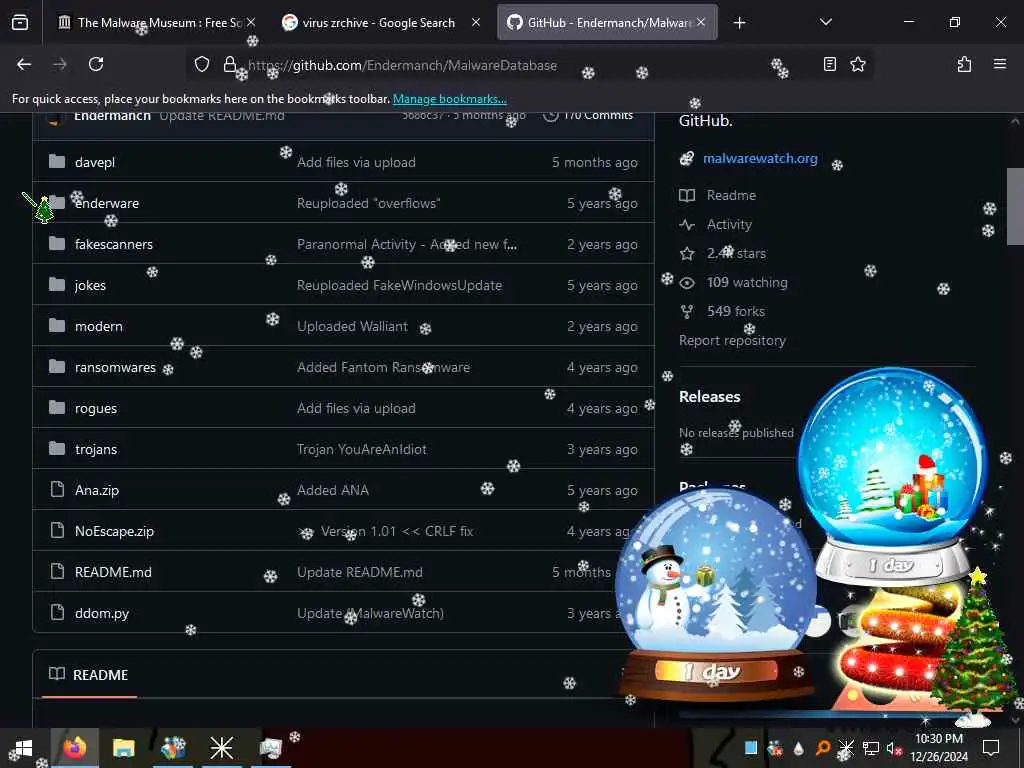
Task: Open Firefox View icon beside the tabs
Action: click(20, 23)
